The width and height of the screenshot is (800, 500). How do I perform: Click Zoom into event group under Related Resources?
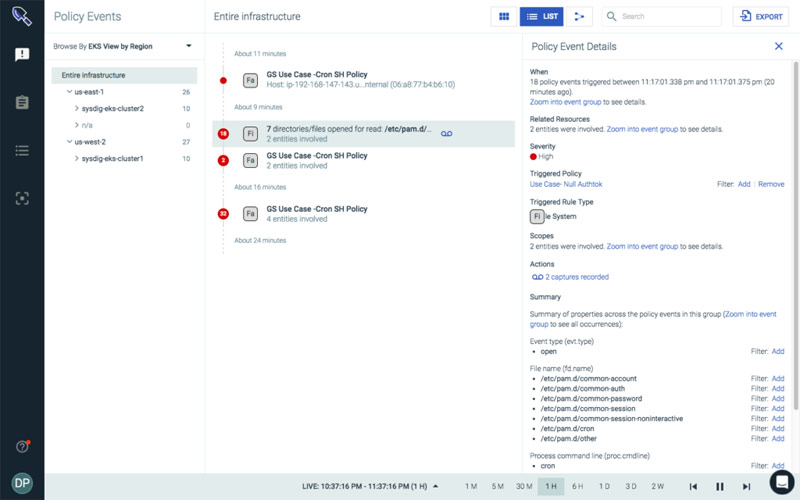[642, 129]
